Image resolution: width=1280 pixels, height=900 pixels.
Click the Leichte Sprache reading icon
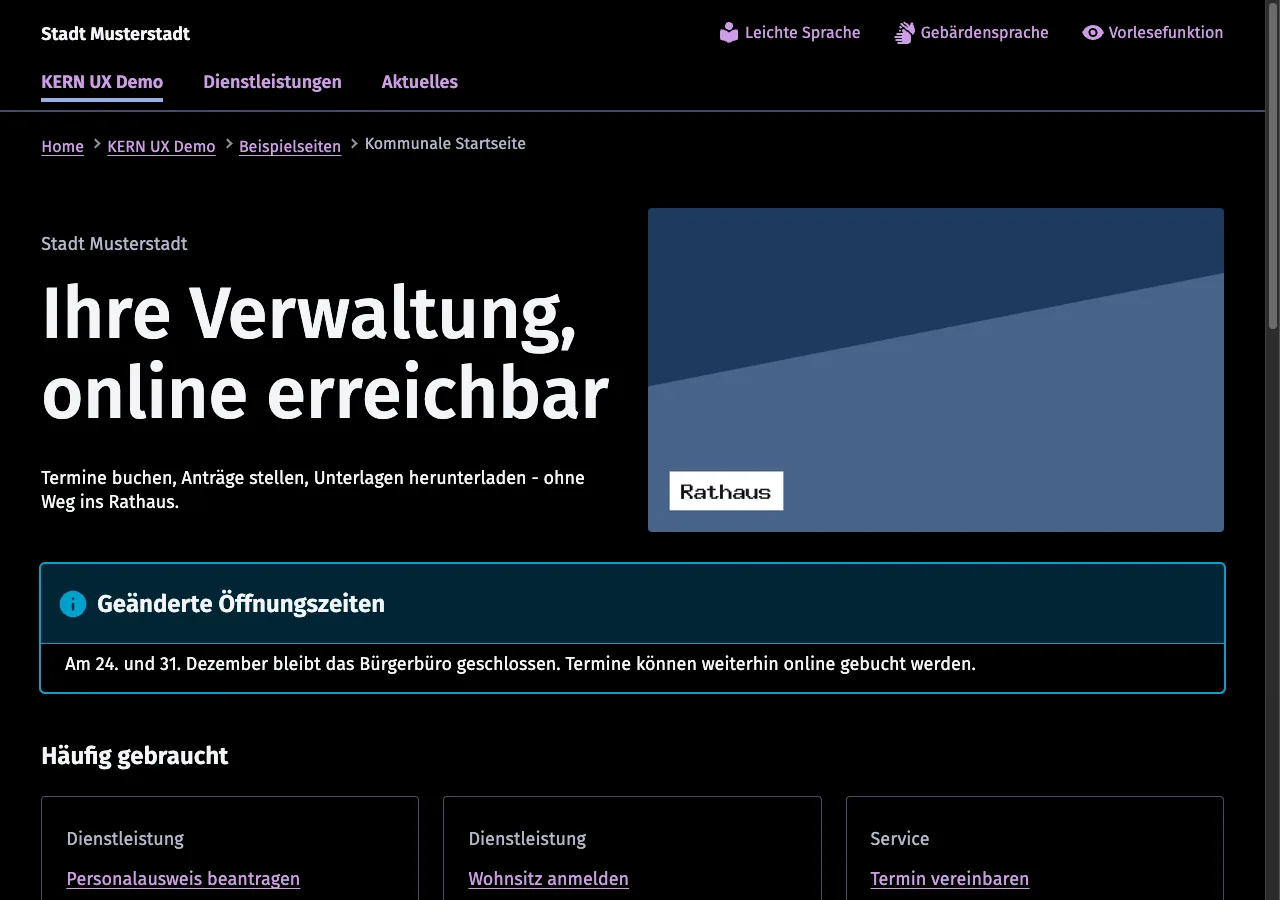tap(729, 33)
